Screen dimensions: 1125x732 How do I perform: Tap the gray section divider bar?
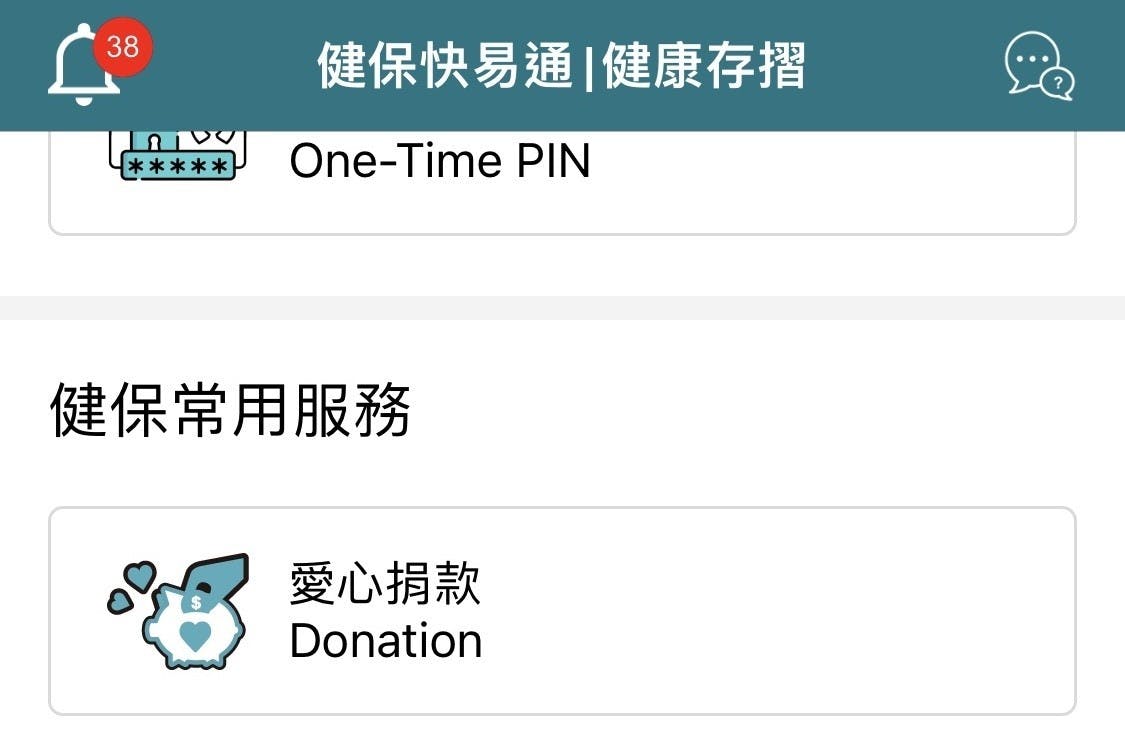pos(562,307)
